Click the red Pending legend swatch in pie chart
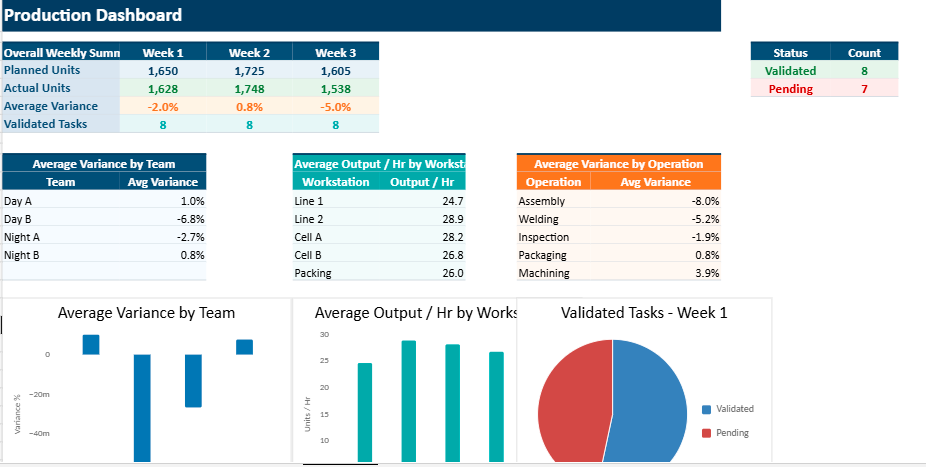 pyautogui.click(x=707, y=433)
